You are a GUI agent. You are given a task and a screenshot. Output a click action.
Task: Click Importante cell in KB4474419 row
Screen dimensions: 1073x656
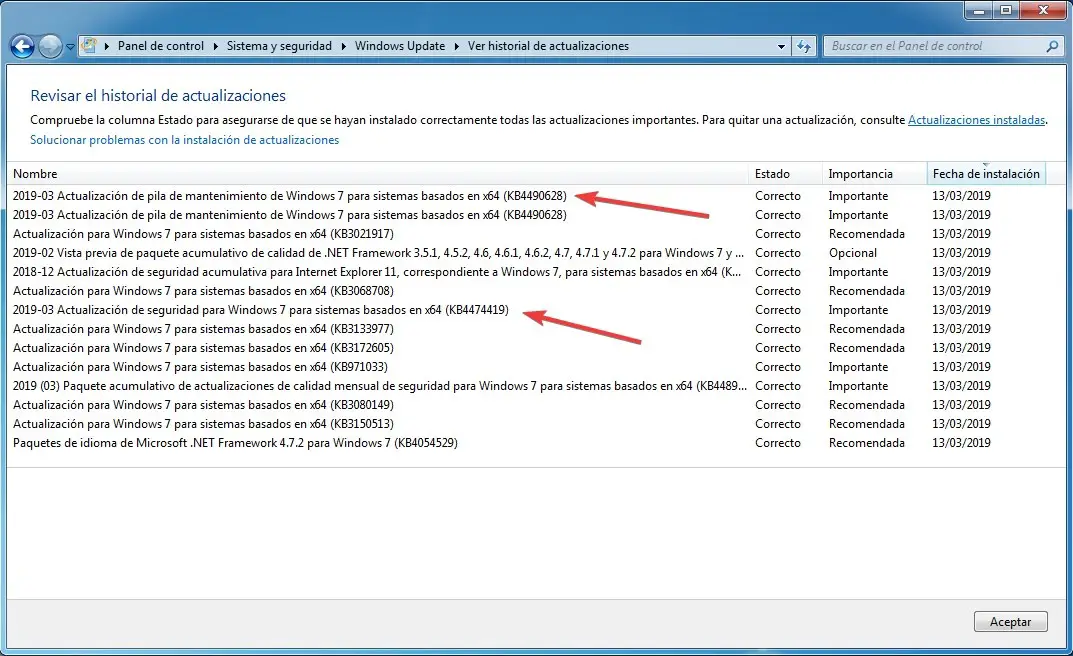pyautogui.click(x=858, y=310)
